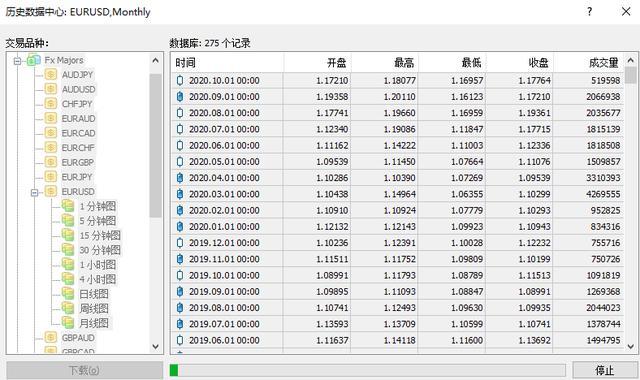Click the 1 小时图 database icon

[x=68, y=264]
